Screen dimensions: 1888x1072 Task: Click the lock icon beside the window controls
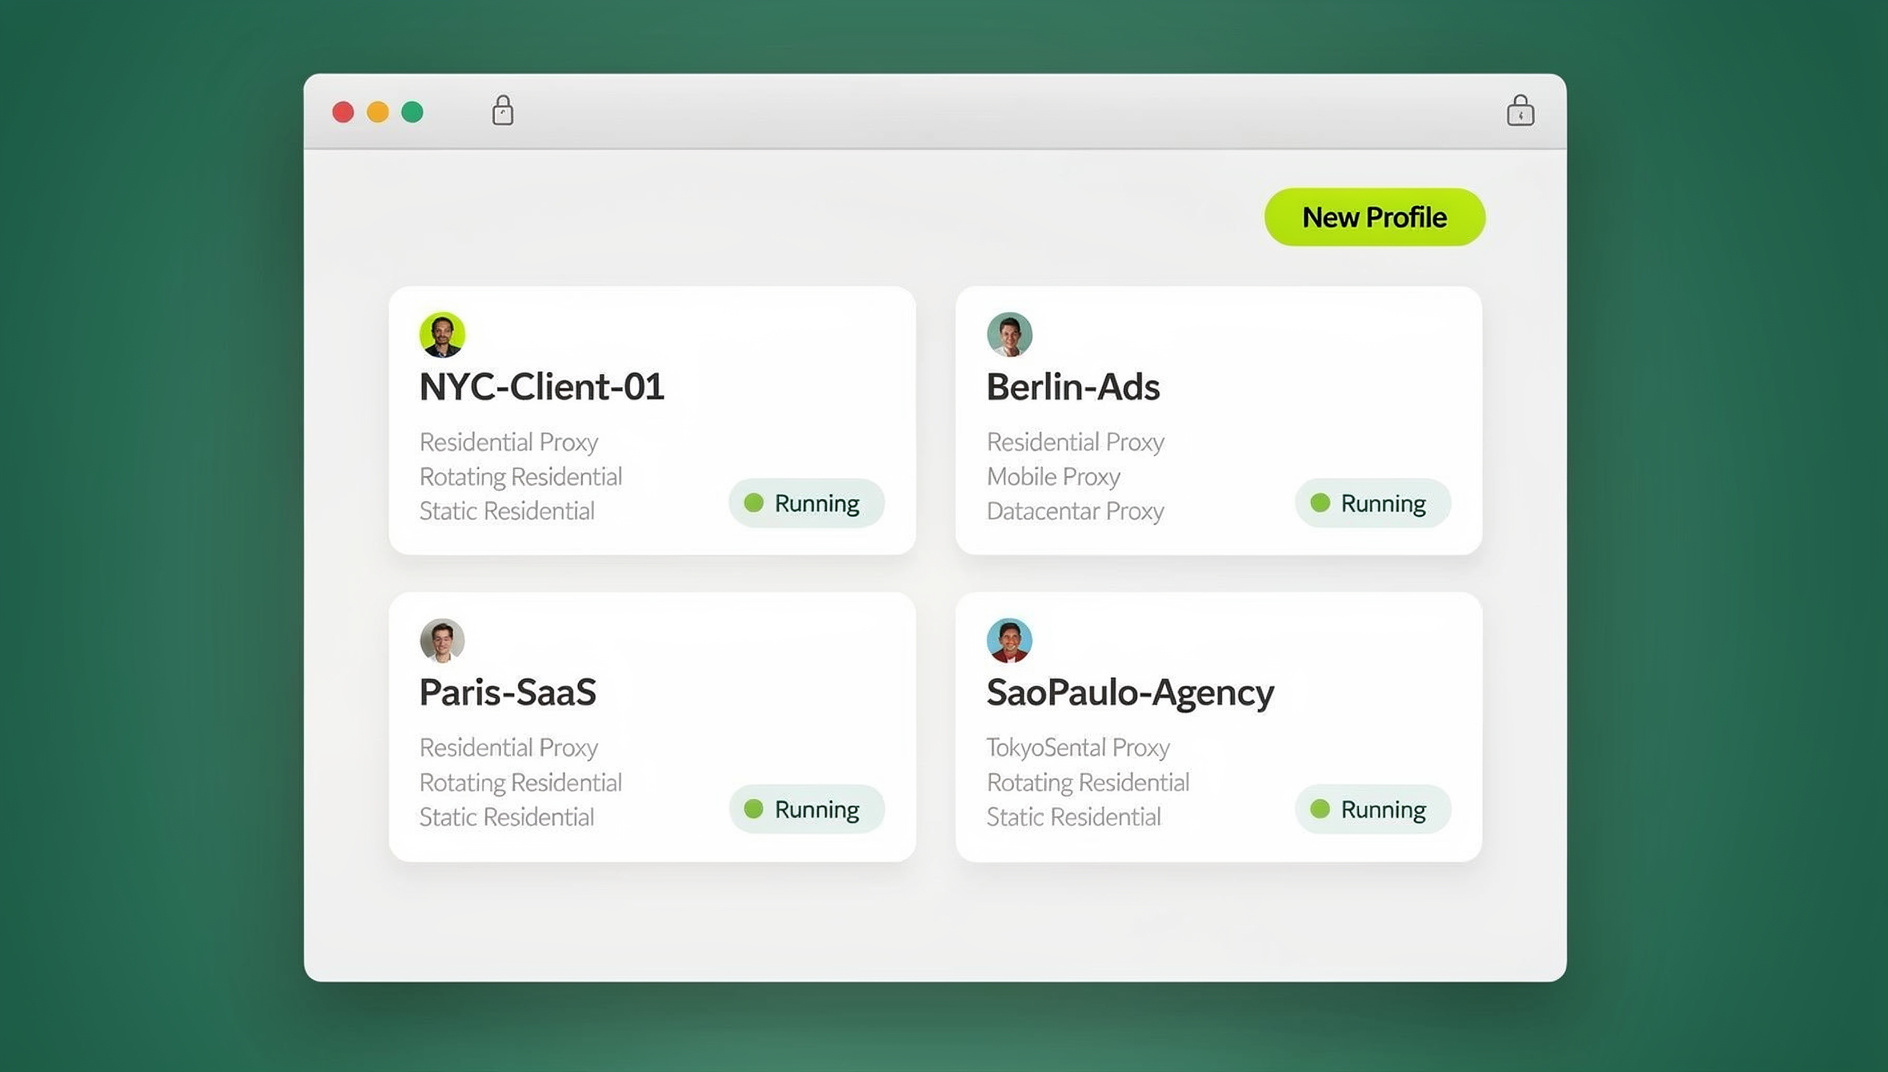pyautogui.click(x=503, y=110)
